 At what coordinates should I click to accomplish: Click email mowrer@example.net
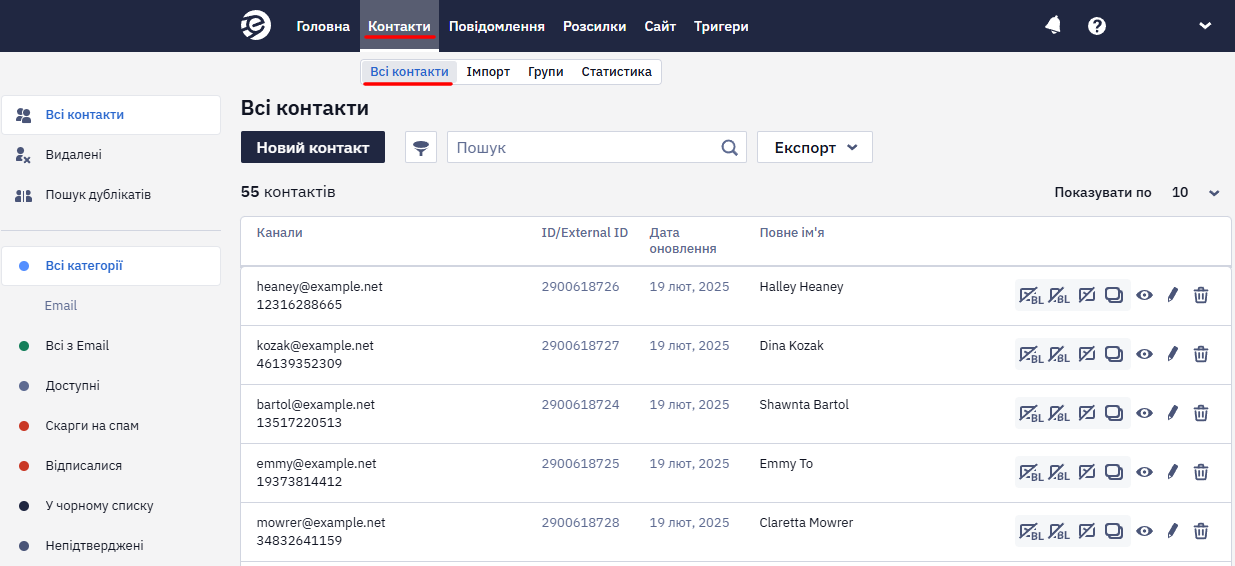coord(321,523)
